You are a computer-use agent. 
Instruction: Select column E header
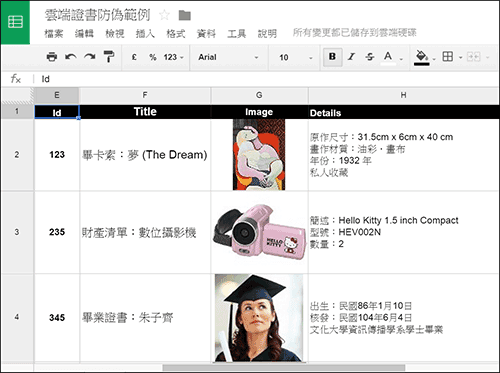point(57,95)
